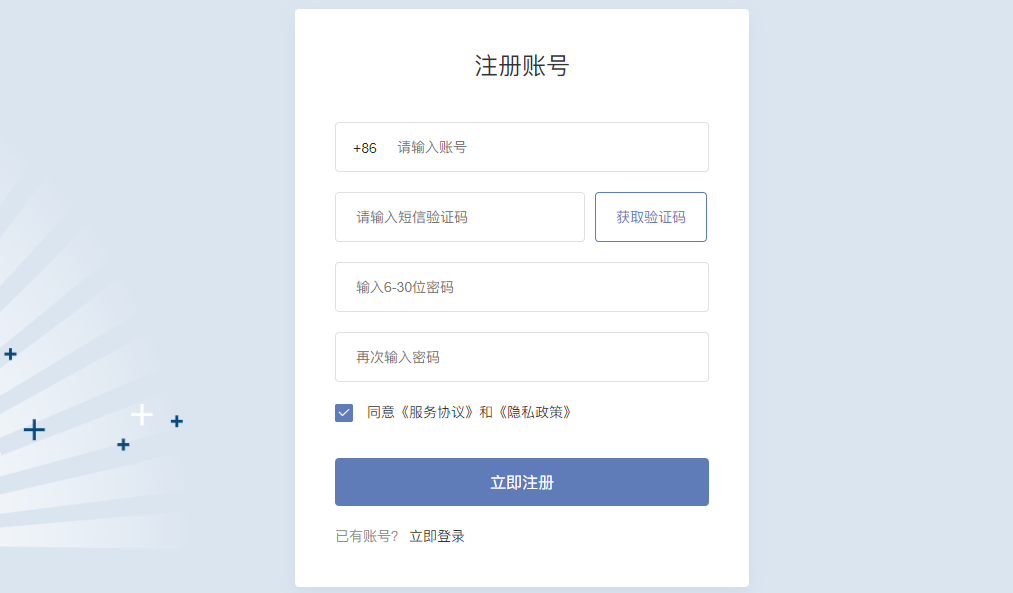The width and height of the screenshot is (1013, 593).
Task: Go to the 立即登录 login link
Action: click(437, 537)
